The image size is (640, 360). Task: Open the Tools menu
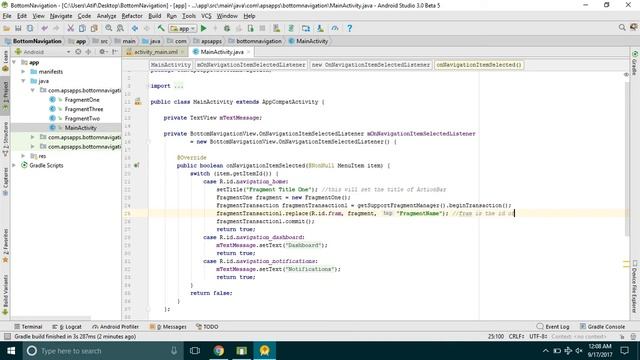[189, 16]
